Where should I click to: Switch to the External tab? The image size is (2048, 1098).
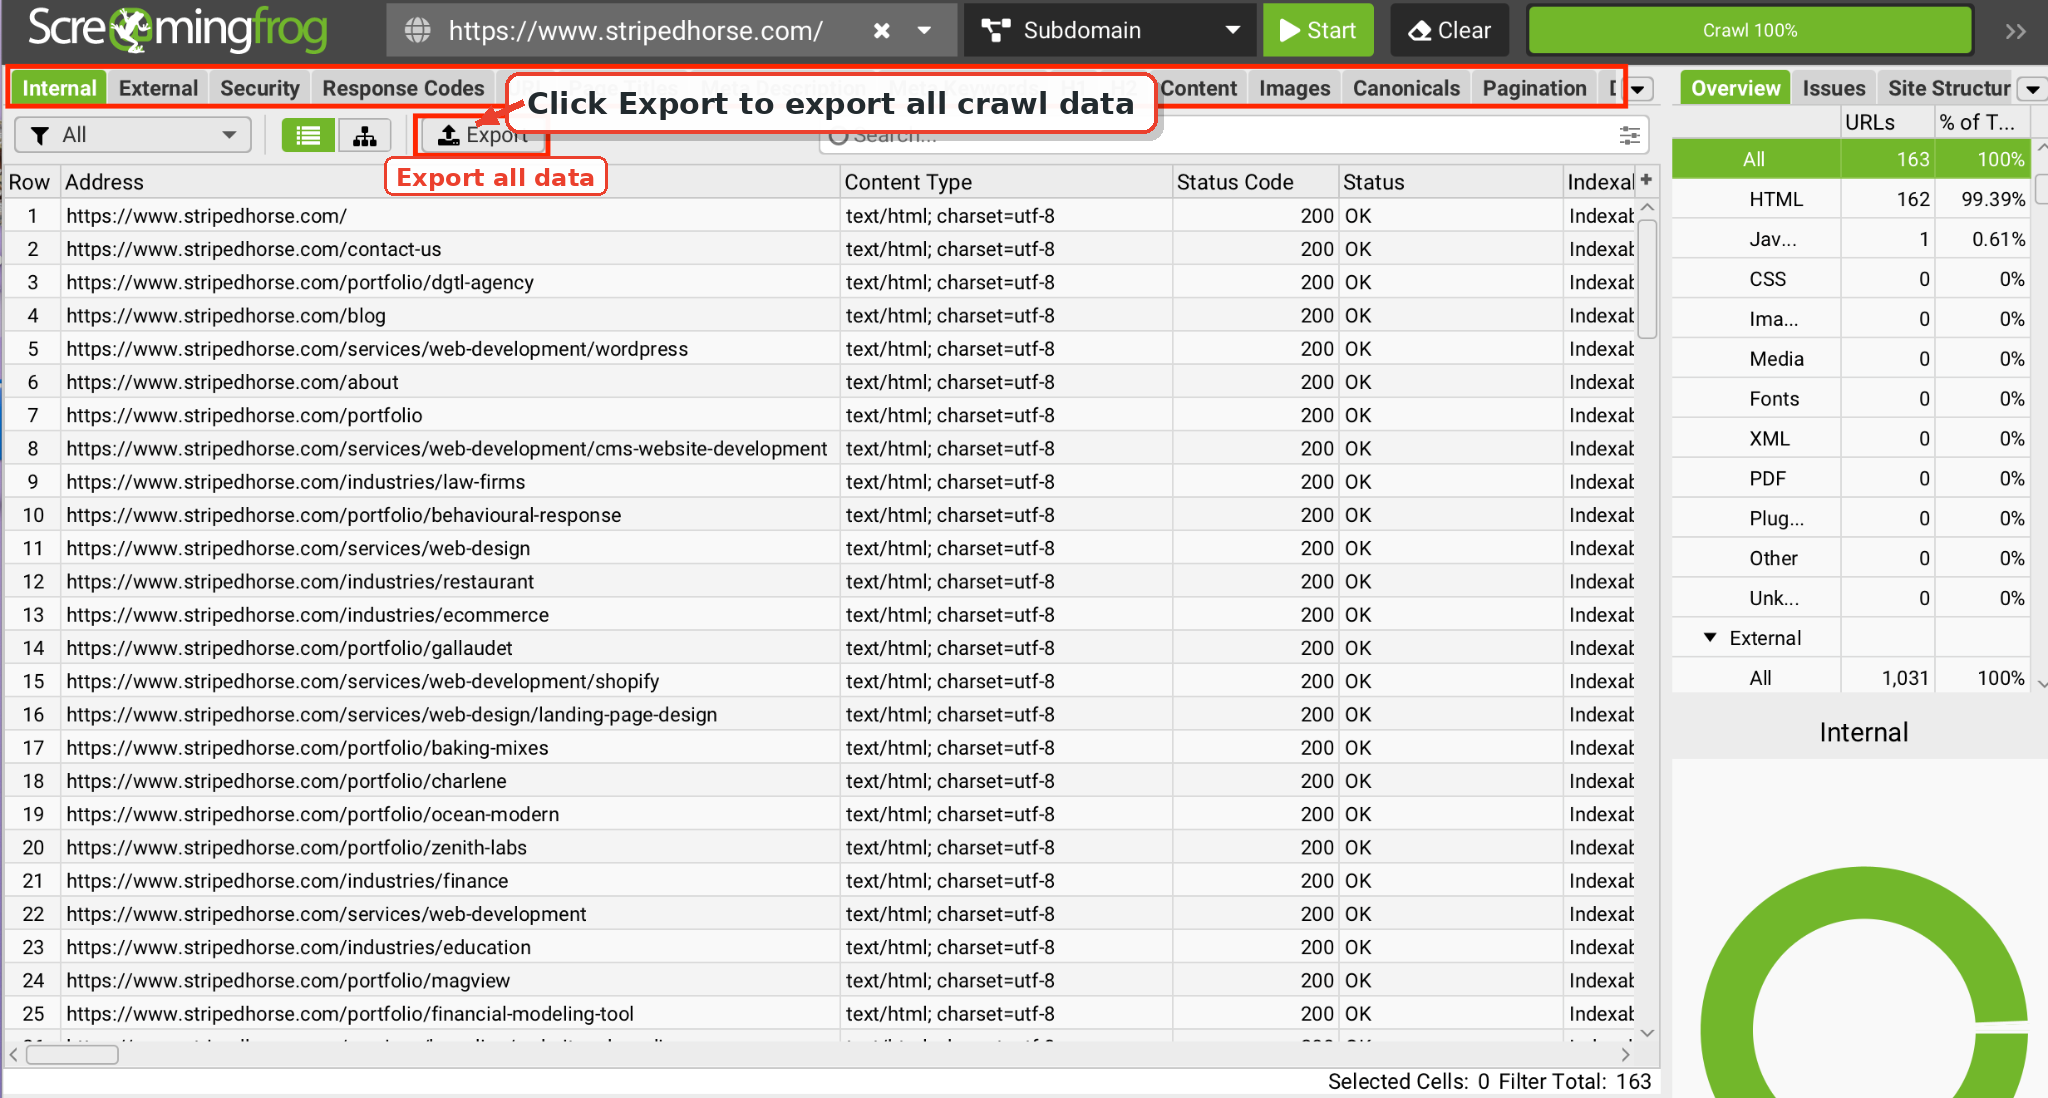[158, 88]
